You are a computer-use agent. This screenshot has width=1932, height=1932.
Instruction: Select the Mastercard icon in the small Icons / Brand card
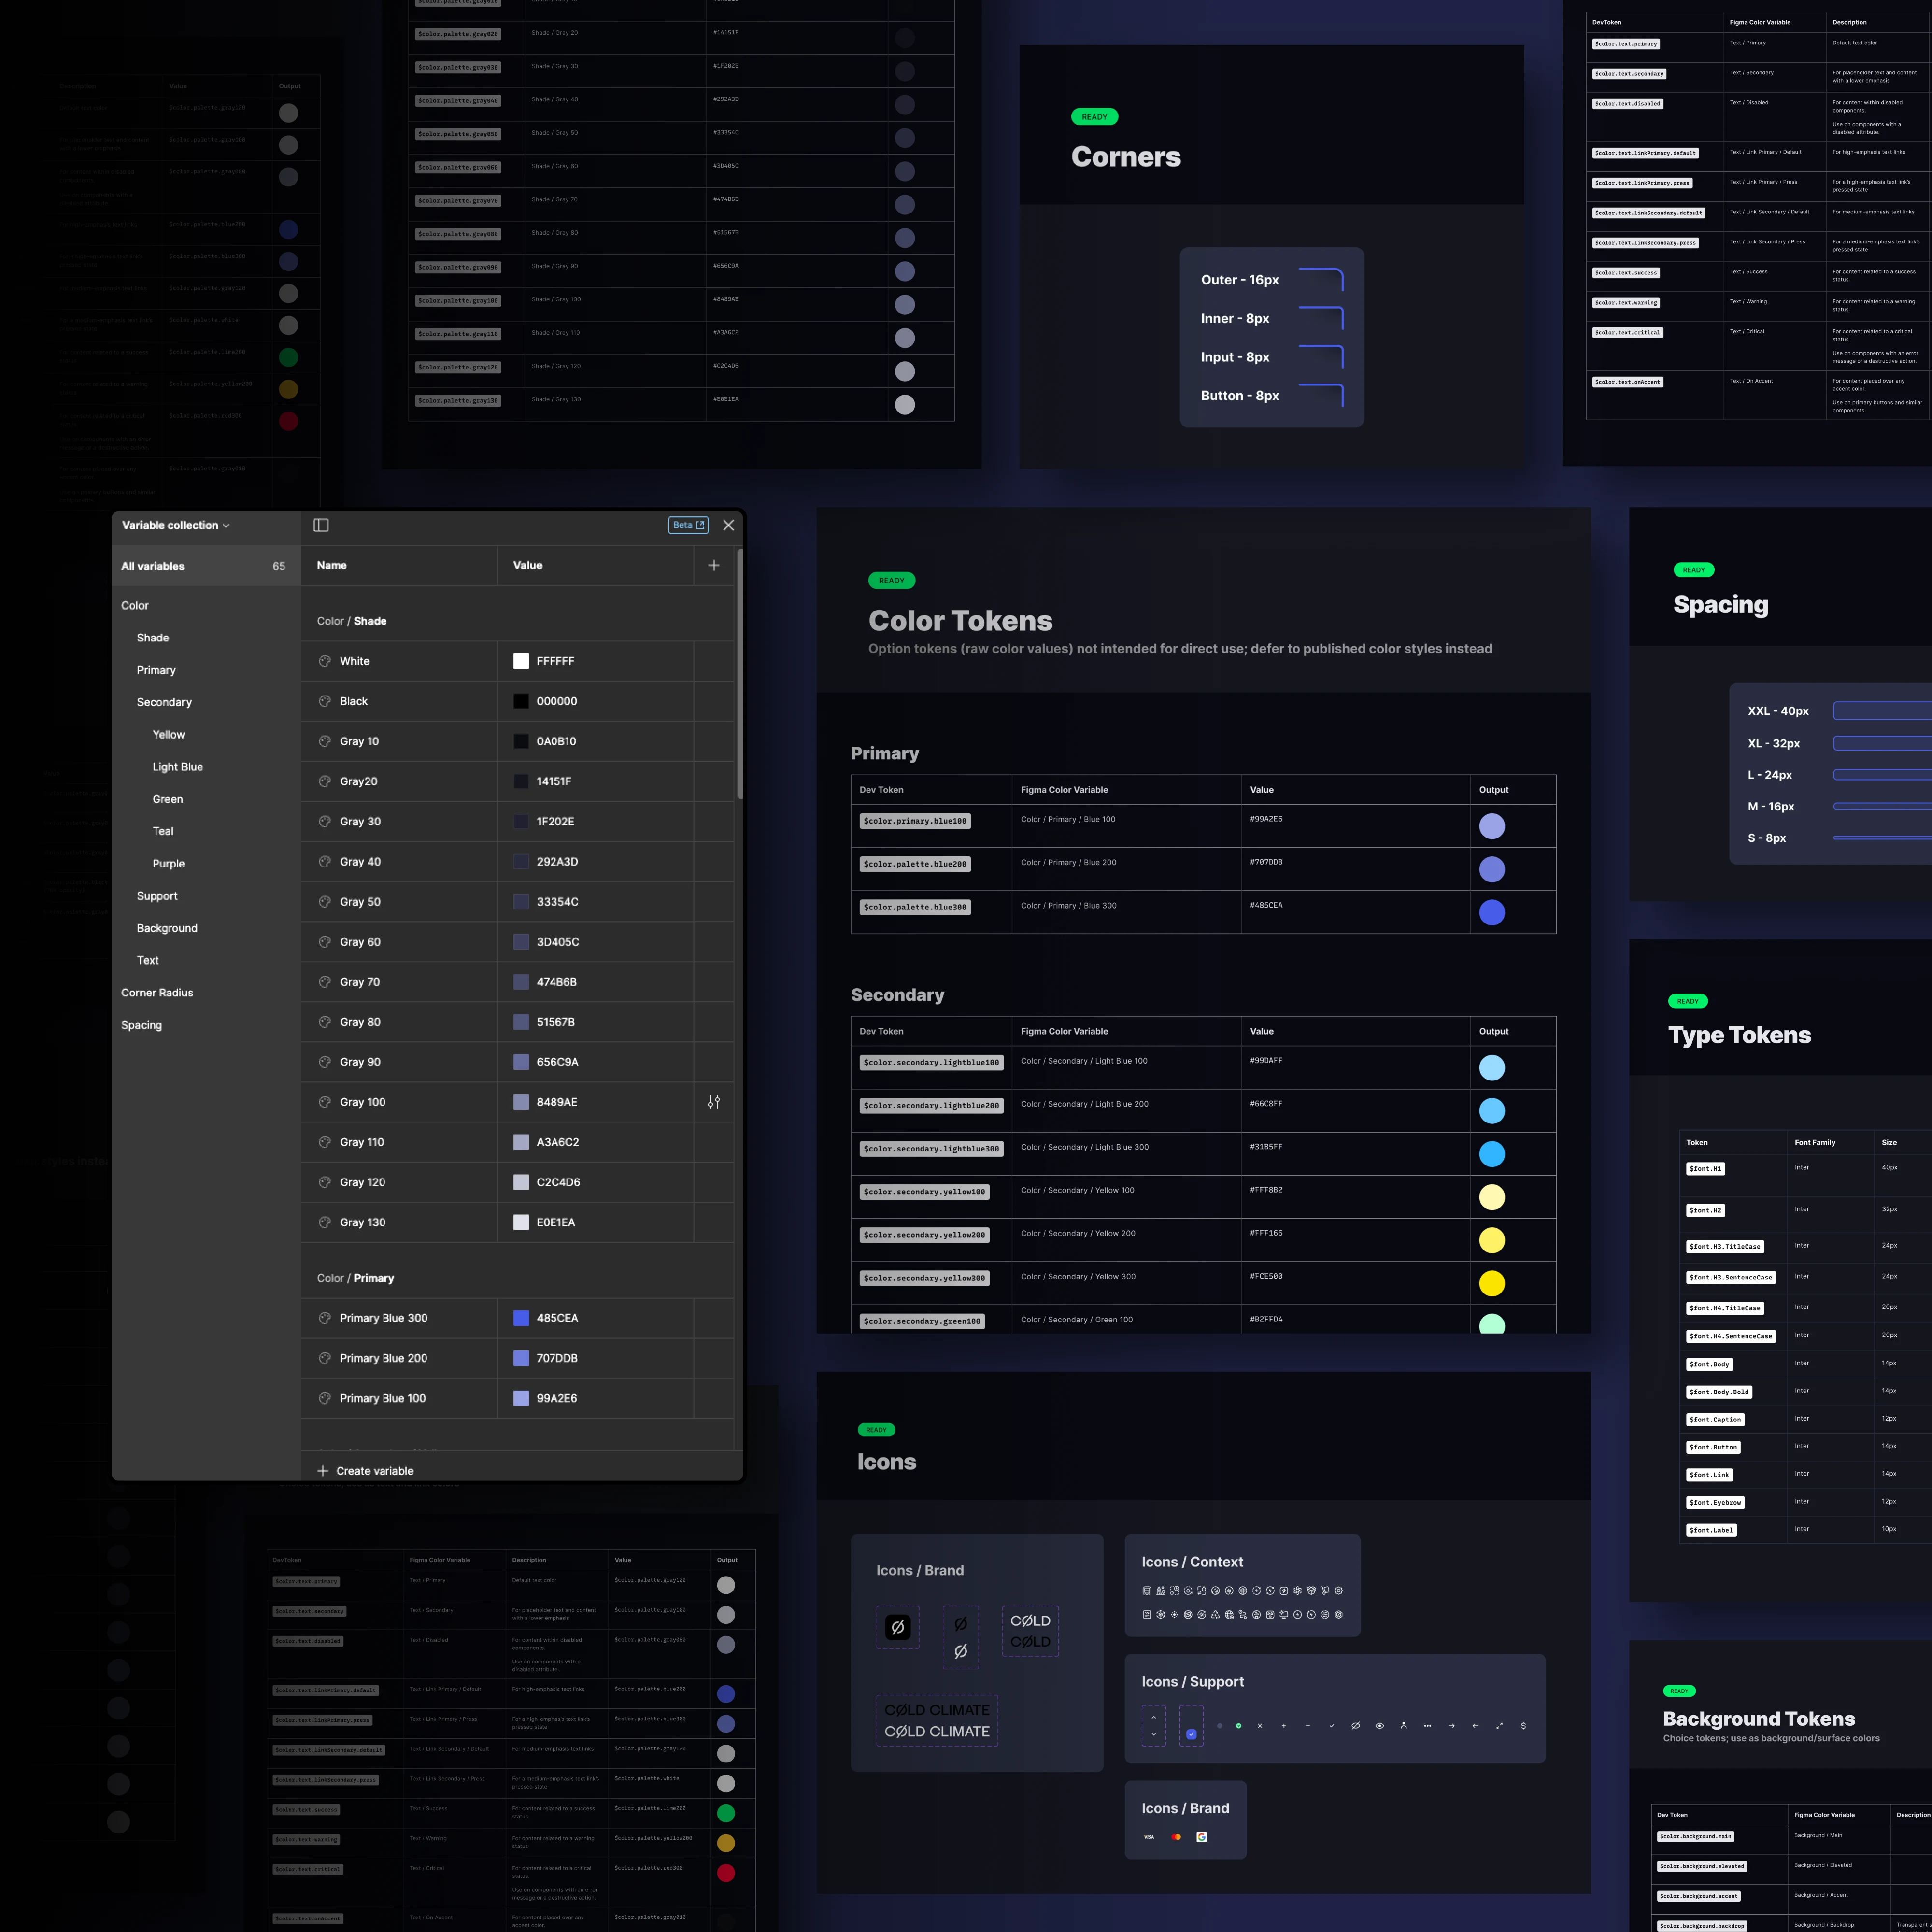tap(1176, 1837)
